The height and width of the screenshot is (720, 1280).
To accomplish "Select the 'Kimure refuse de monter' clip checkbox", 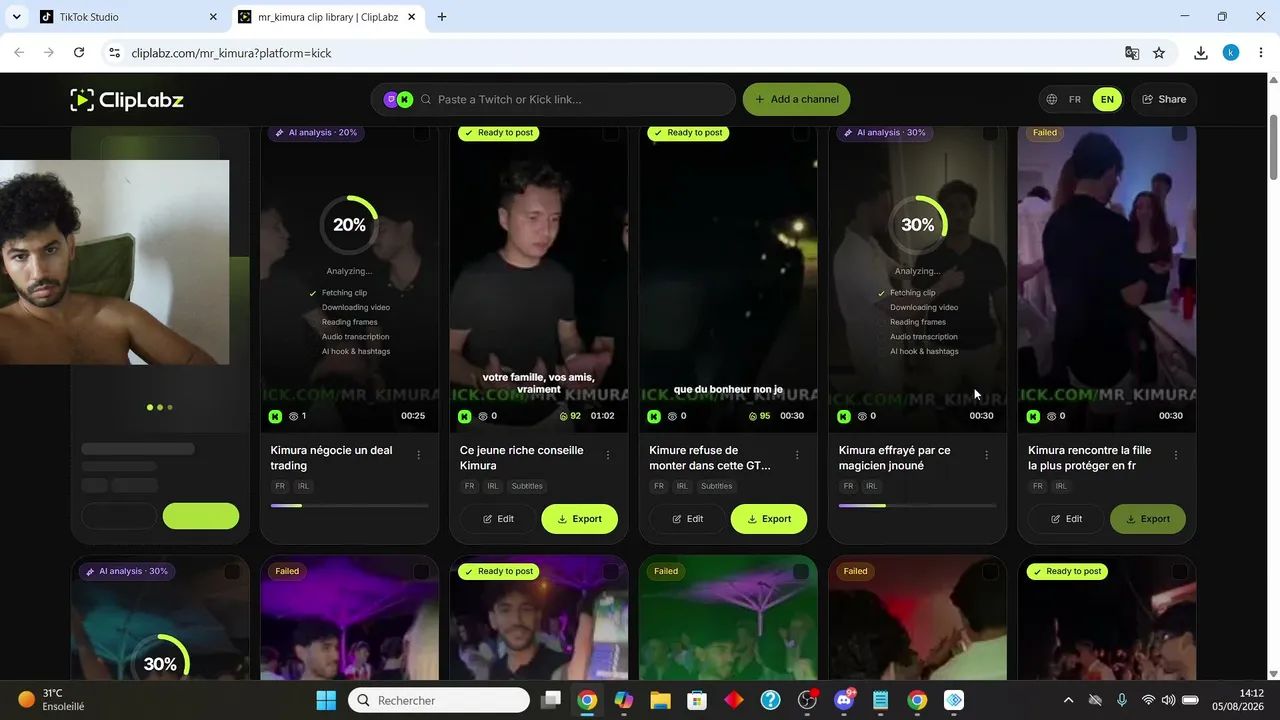I will [x=800, y=133].
